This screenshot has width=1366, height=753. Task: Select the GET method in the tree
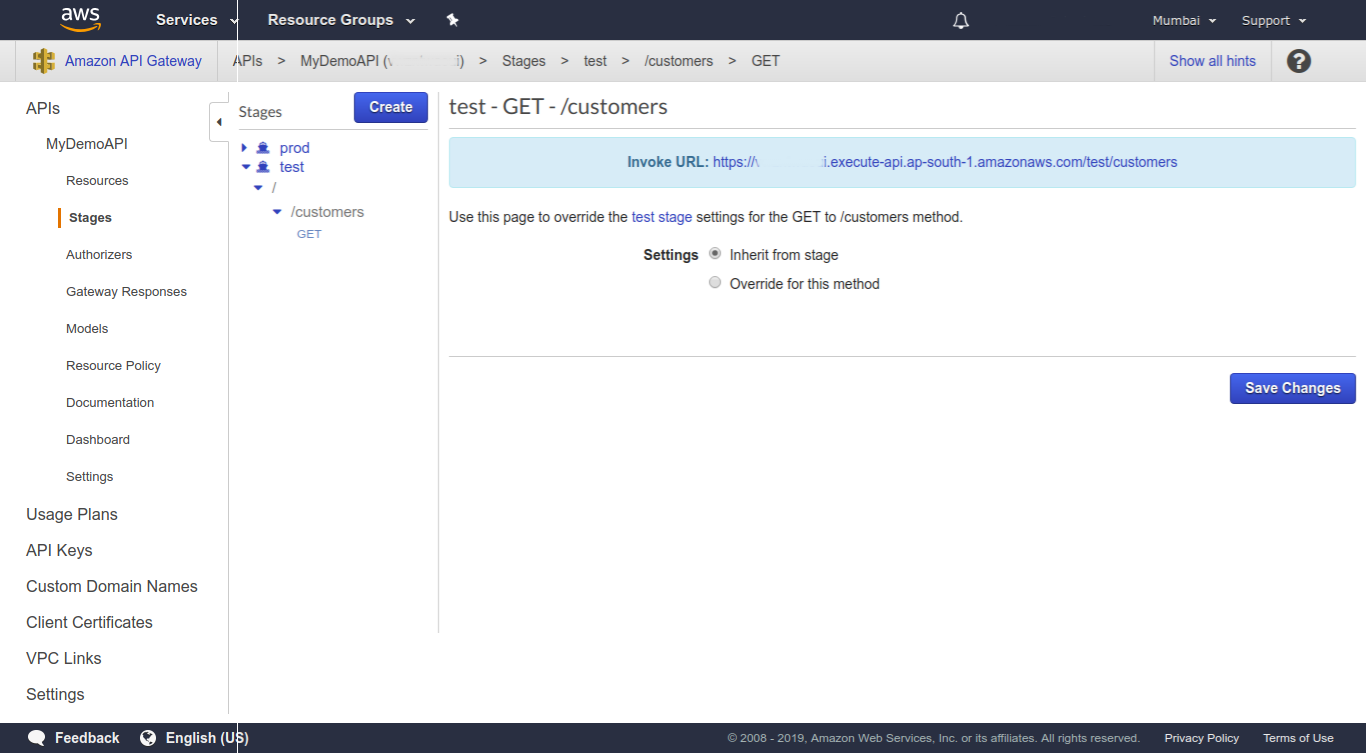point(309,234)
